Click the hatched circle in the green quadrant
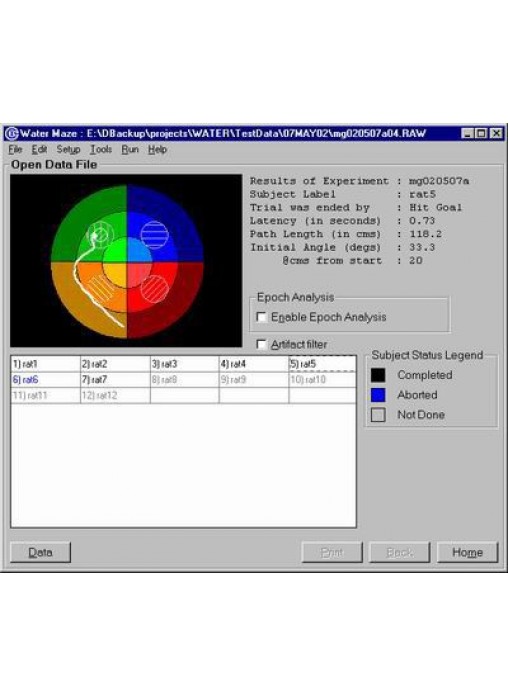This screenshot has width=508, height=696. click(100, 235)
